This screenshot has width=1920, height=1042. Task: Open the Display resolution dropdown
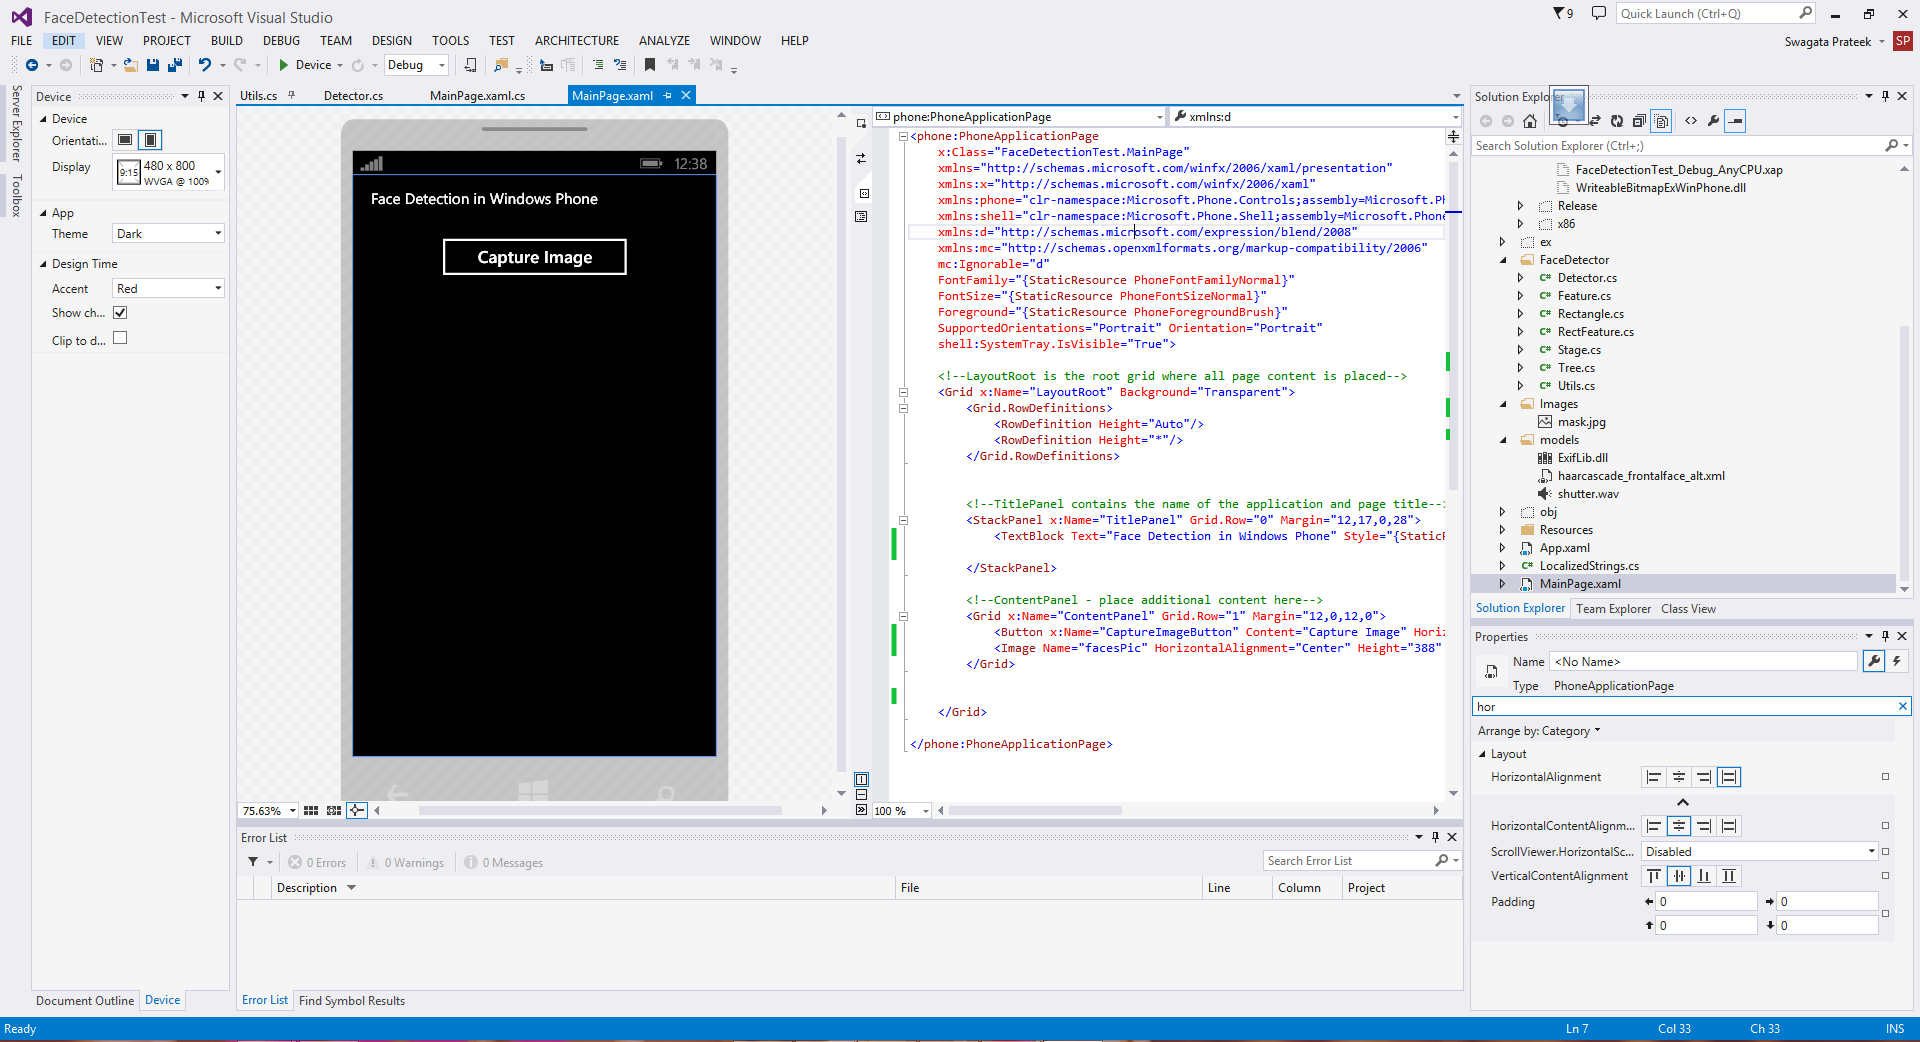coord(168,172)
